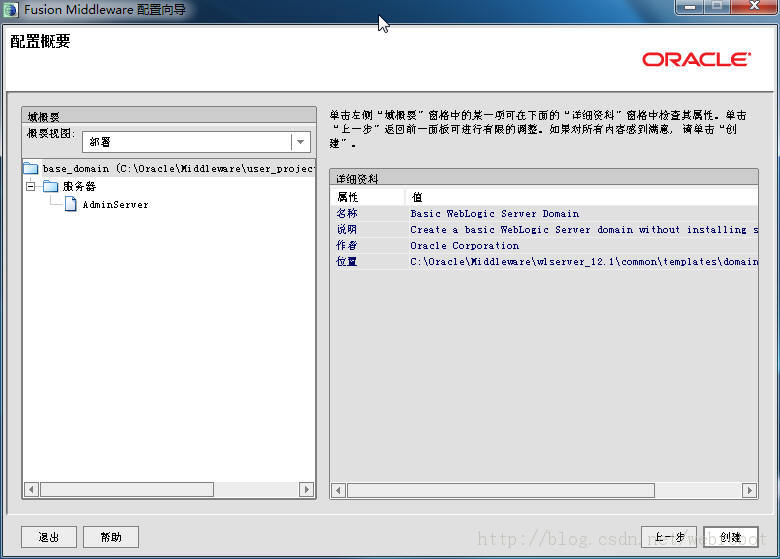Select the base_domain tree row

point(169,168)
